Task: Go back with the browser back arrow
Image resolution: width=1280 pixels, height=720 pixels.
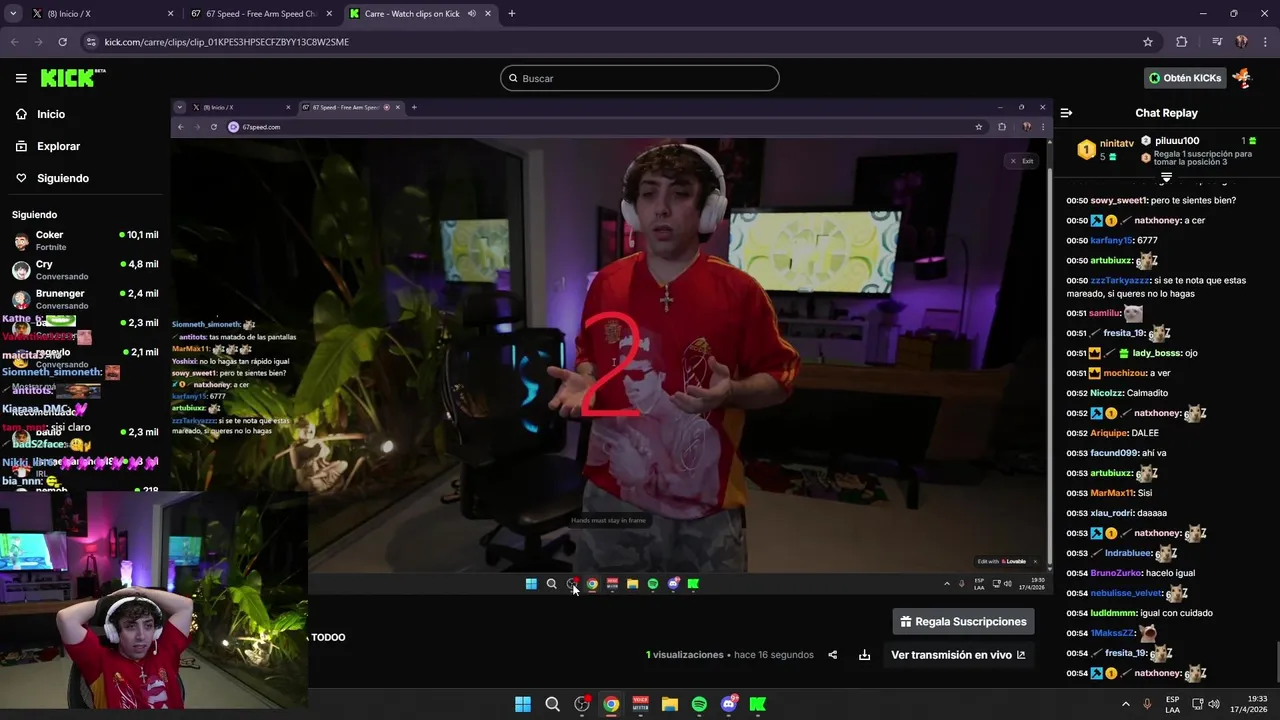Action: [x=15, y=42]
